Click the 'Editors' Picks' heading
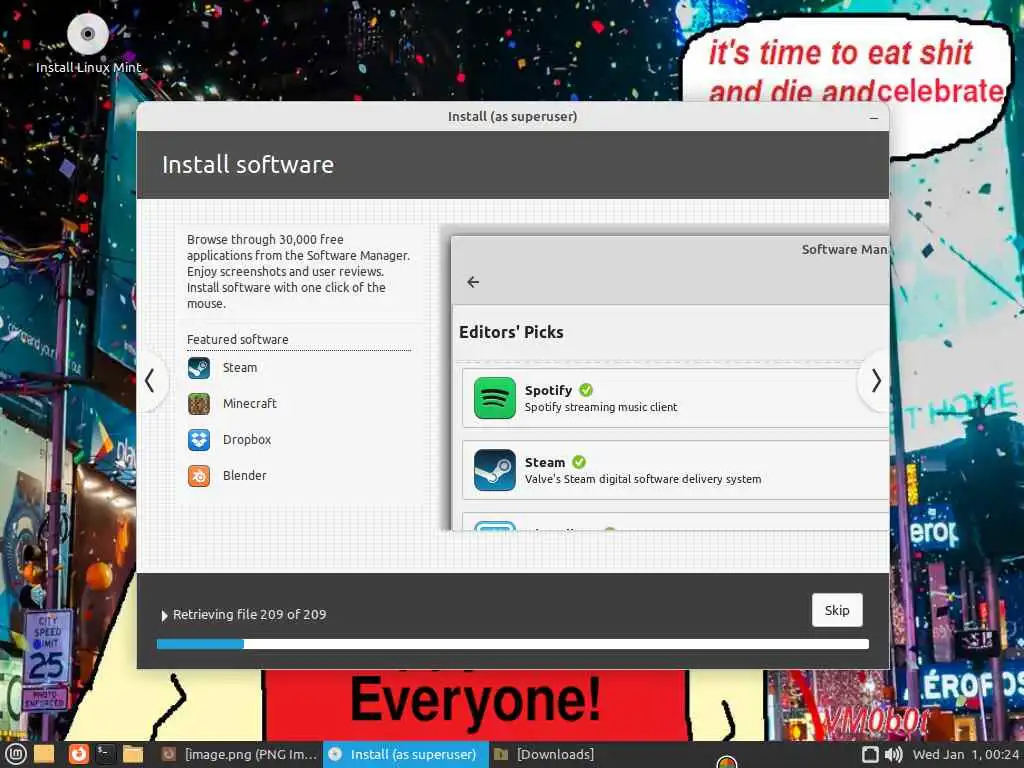This screenshot has height=768, width=1024. (511, 332)
